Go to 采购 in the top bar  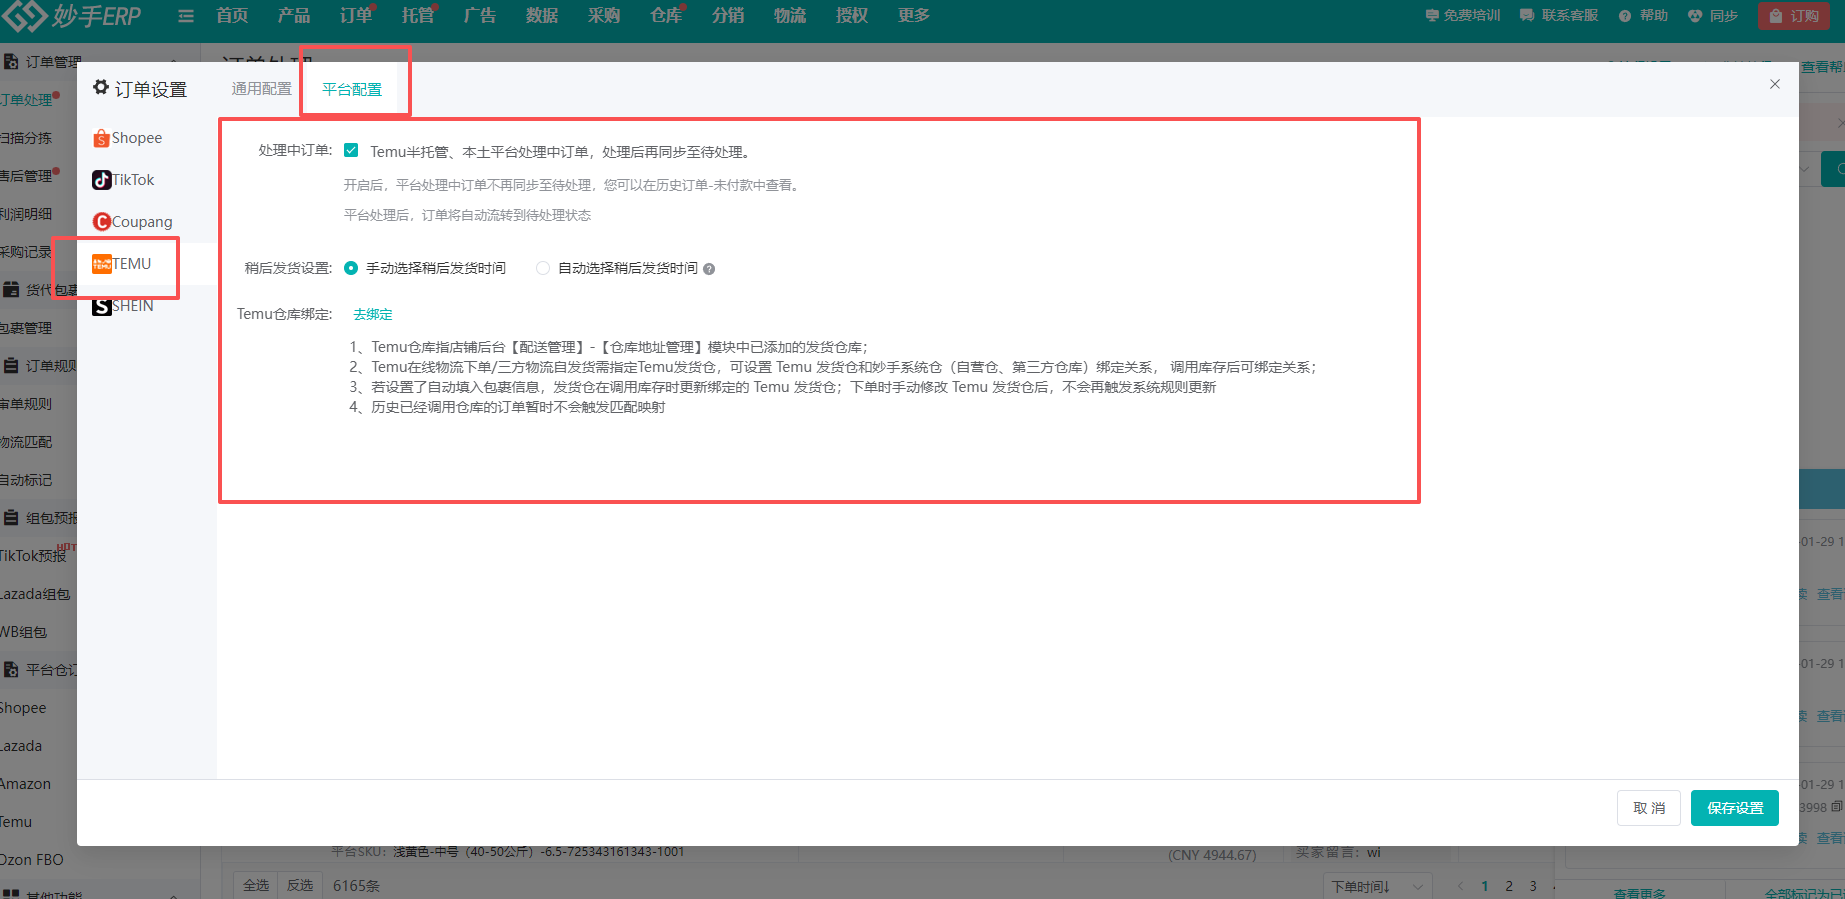tap(604, 16)
